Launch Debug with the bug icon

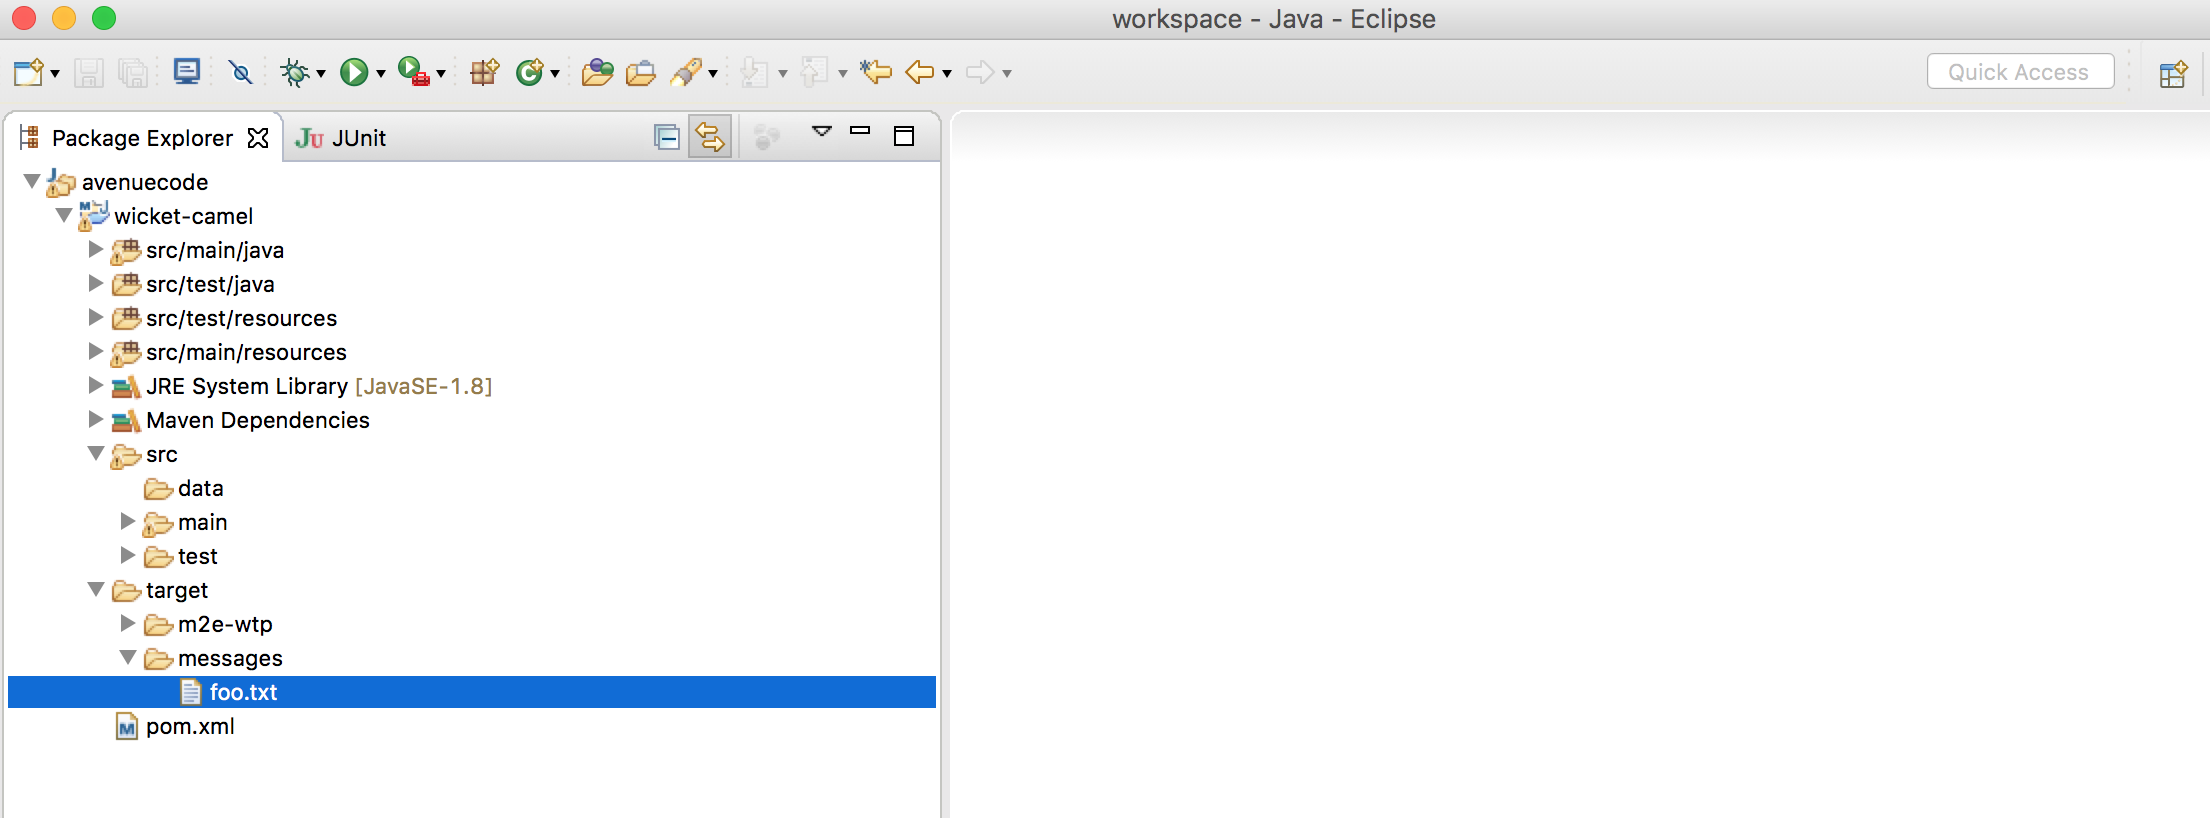(x=295, y=72)
